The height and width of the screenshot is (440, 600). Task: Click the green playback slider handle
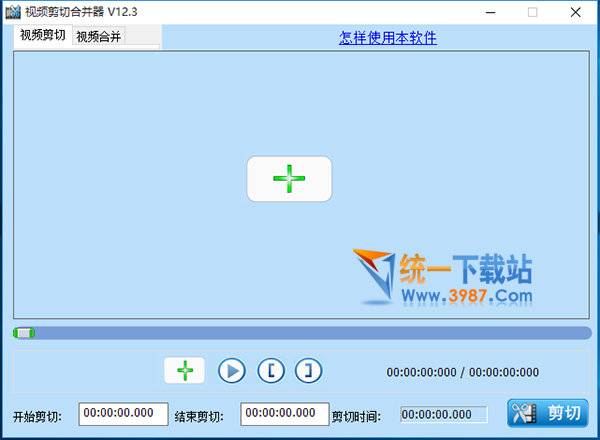coord(24,332)
